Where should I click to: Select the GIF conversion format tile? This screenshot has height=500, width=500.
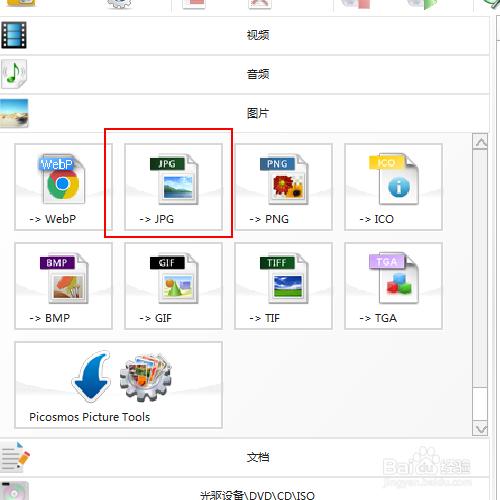[x=173, y=286]
